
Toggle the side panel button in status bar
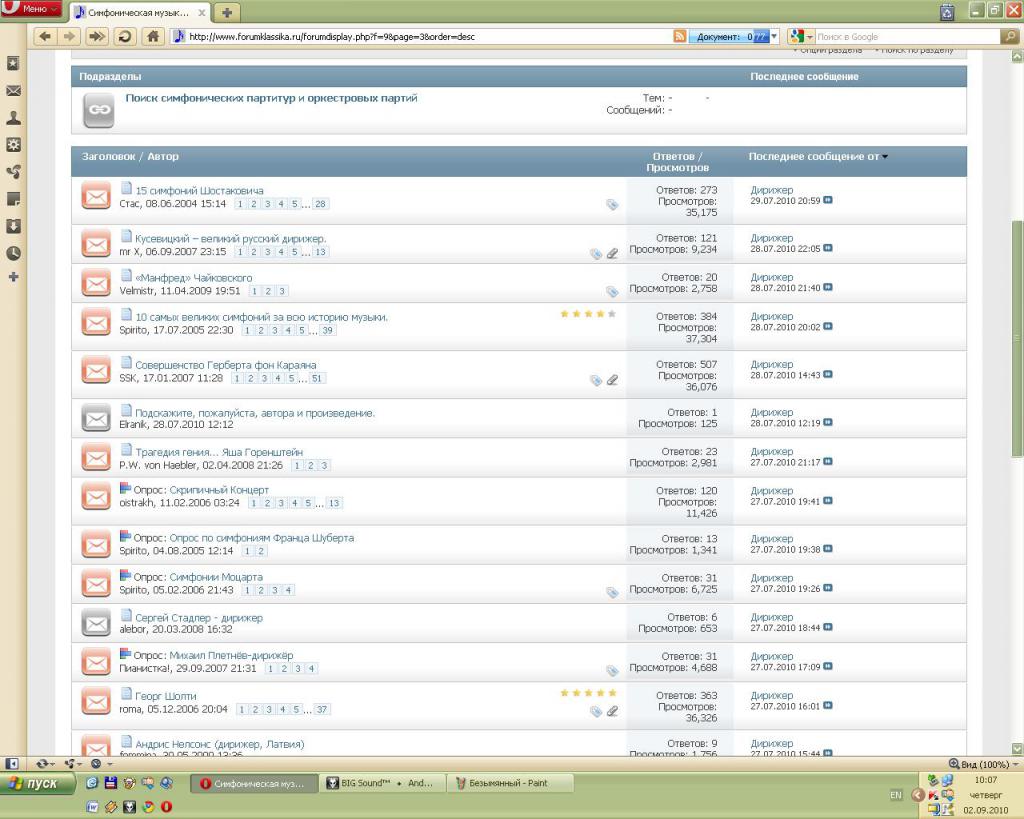point(12,764)
